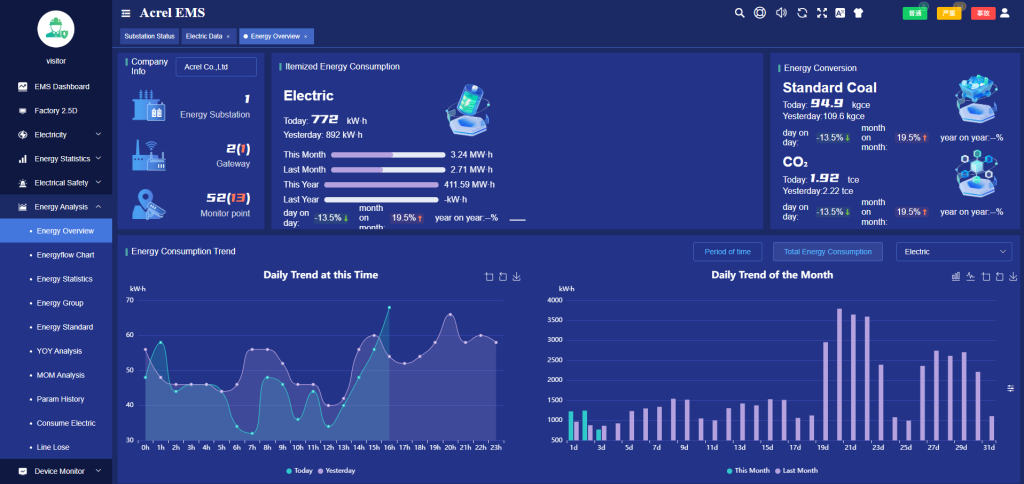Click the refresh icon in top bar
Screen dimensions: 1024x484
click(801, 13)
